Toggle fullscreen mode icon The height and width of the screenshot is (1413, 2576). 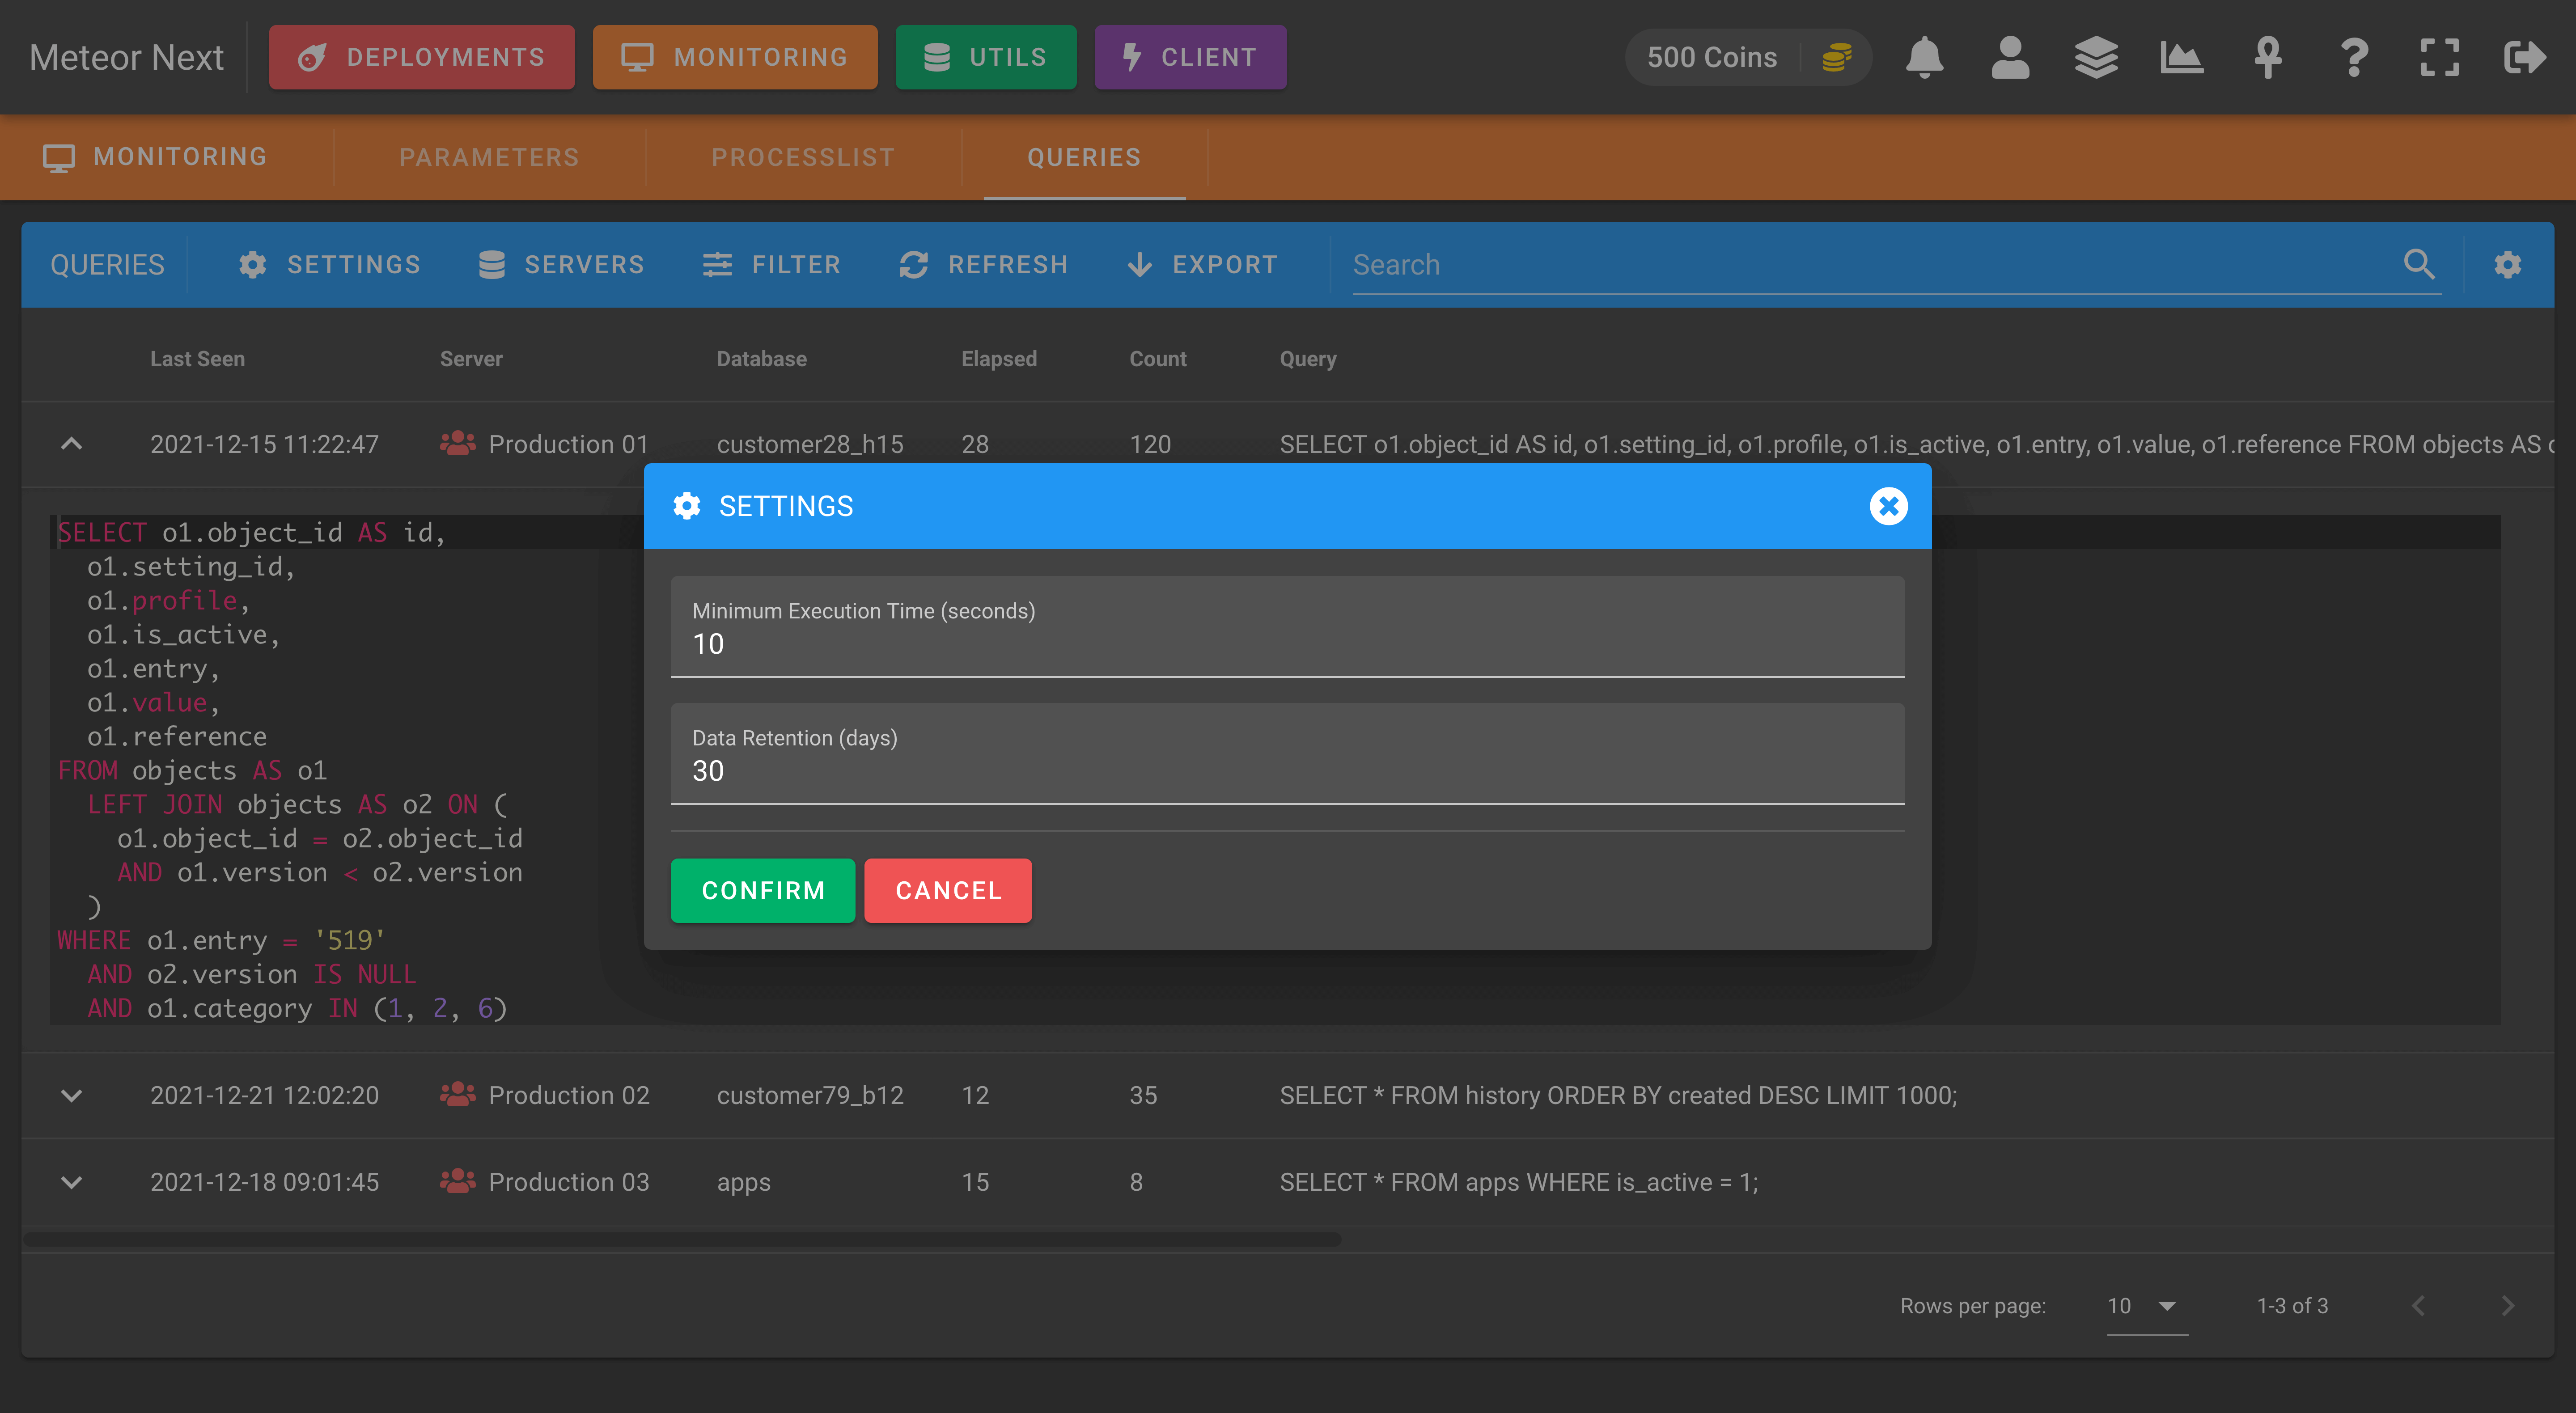tap(2439, 57)
